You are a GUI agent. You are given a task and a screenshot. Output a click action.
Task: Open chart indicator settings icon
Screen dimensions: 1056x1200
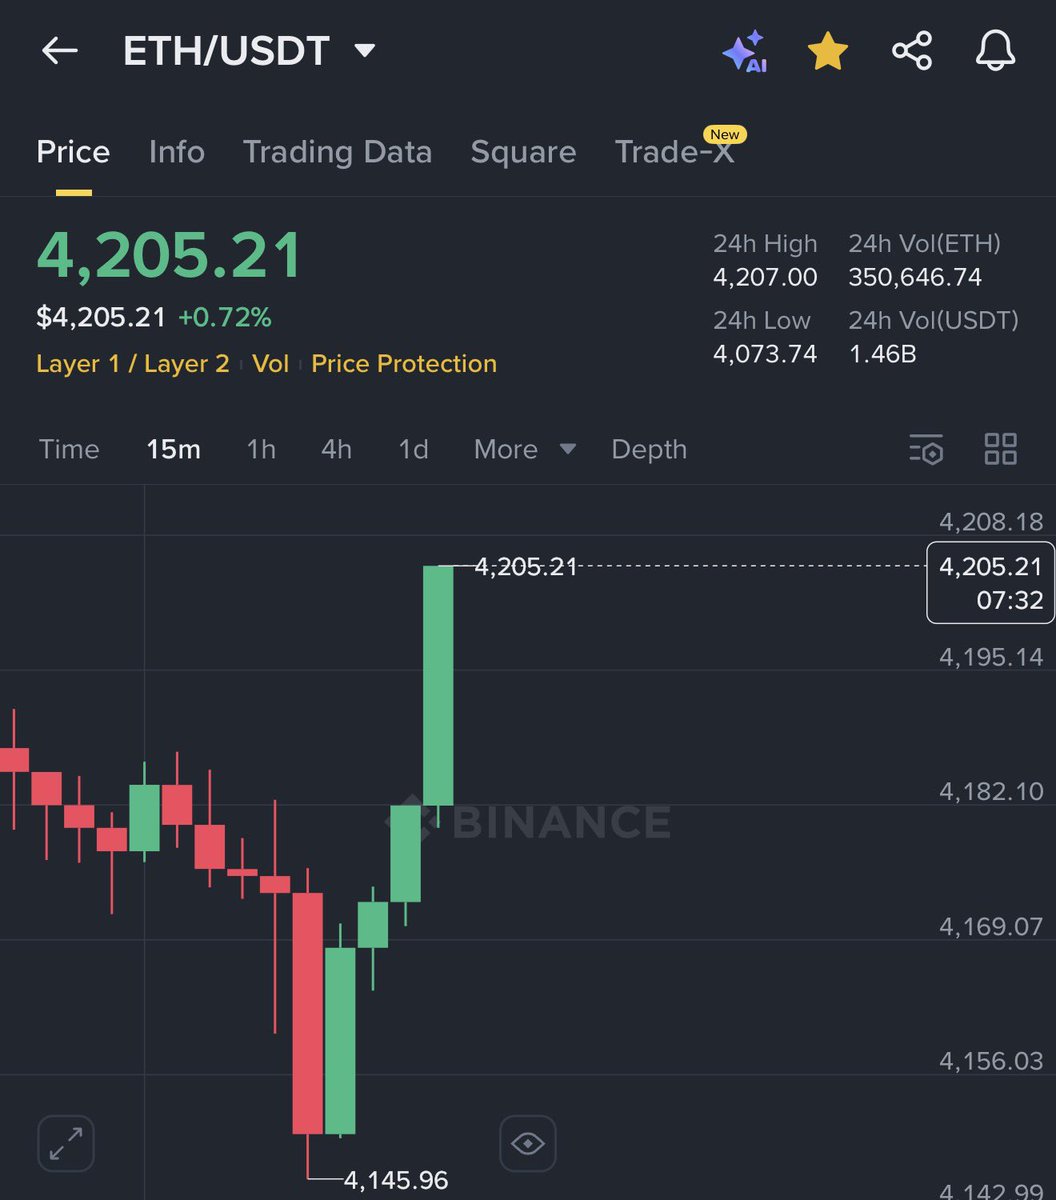(x=926, y=450)
